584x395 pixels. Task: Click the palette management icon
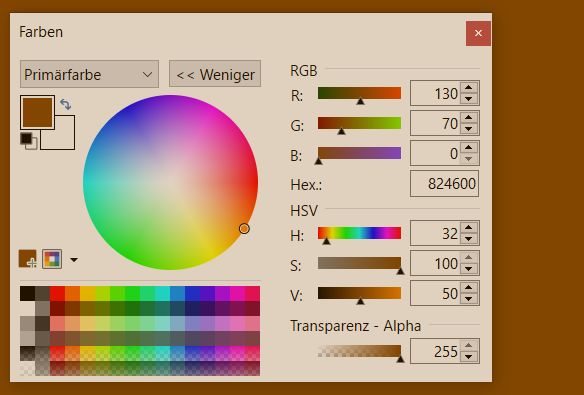click(x=52, y=259)
